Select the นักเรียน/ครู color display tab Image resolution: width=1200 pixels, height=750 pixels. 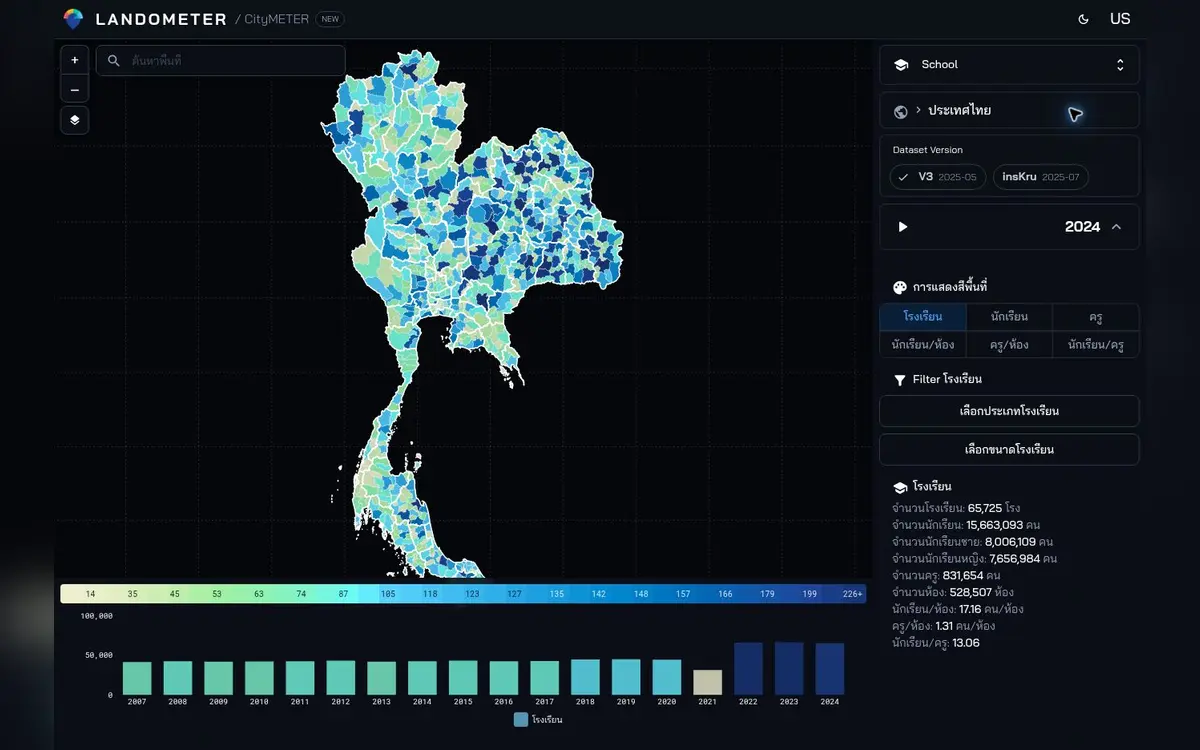pos(1096,345)
